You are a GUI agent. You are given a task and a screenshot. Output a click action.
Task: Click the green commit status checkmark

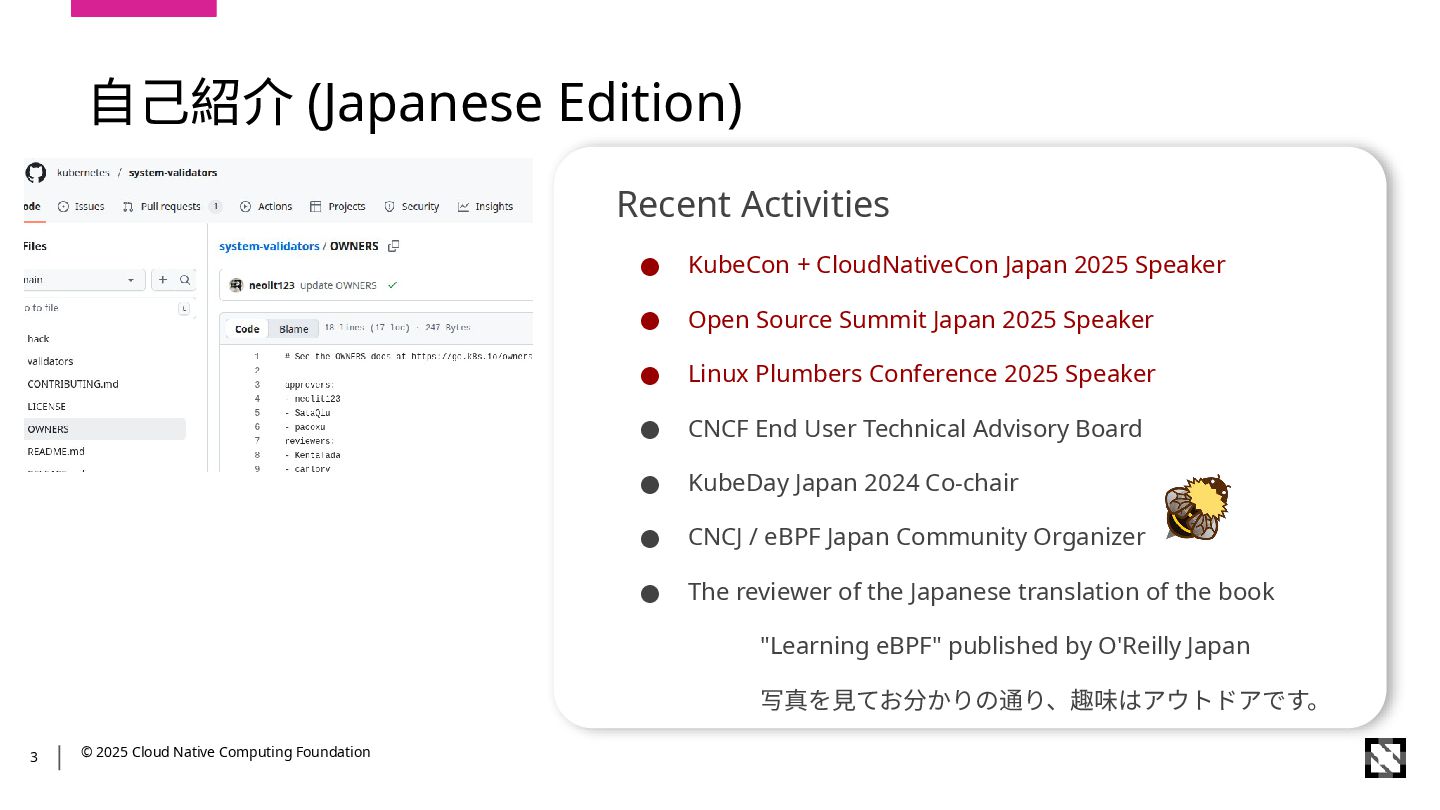tap(392, 285)
